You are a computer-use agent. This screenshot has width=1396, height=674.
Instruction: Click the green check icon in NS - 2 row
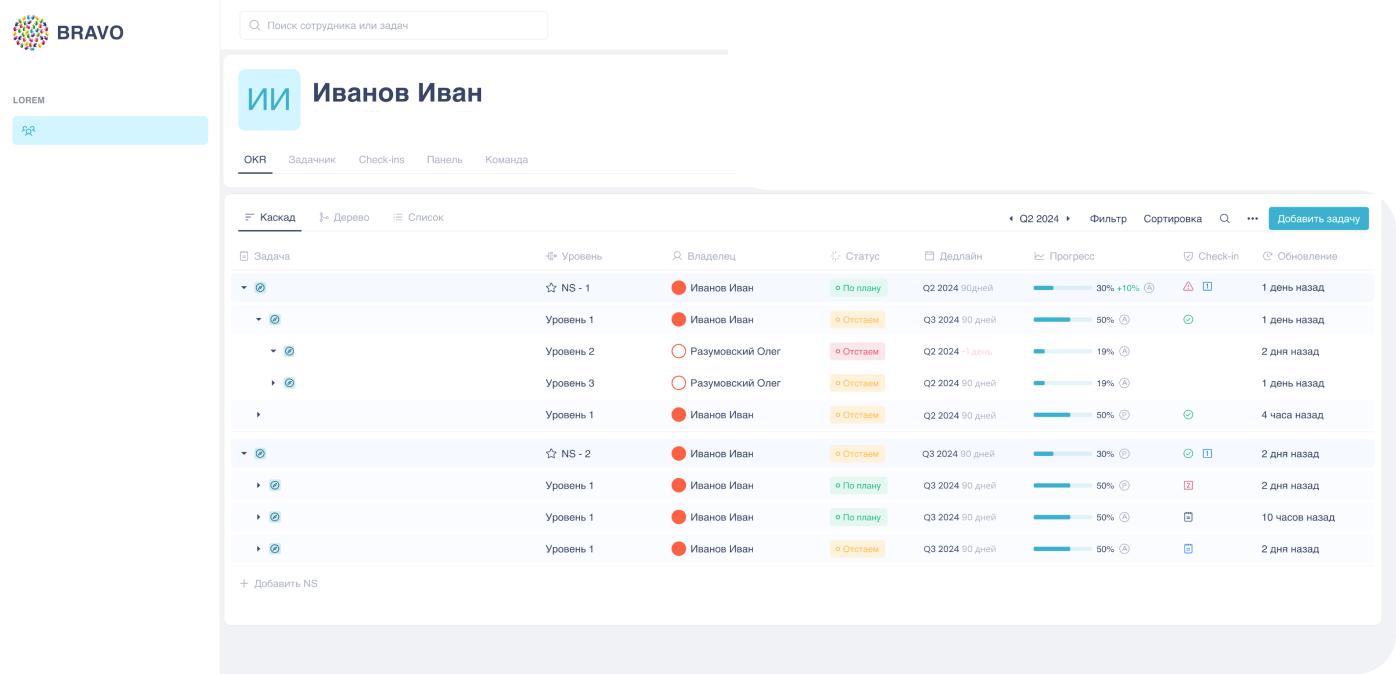point(1188,453)
